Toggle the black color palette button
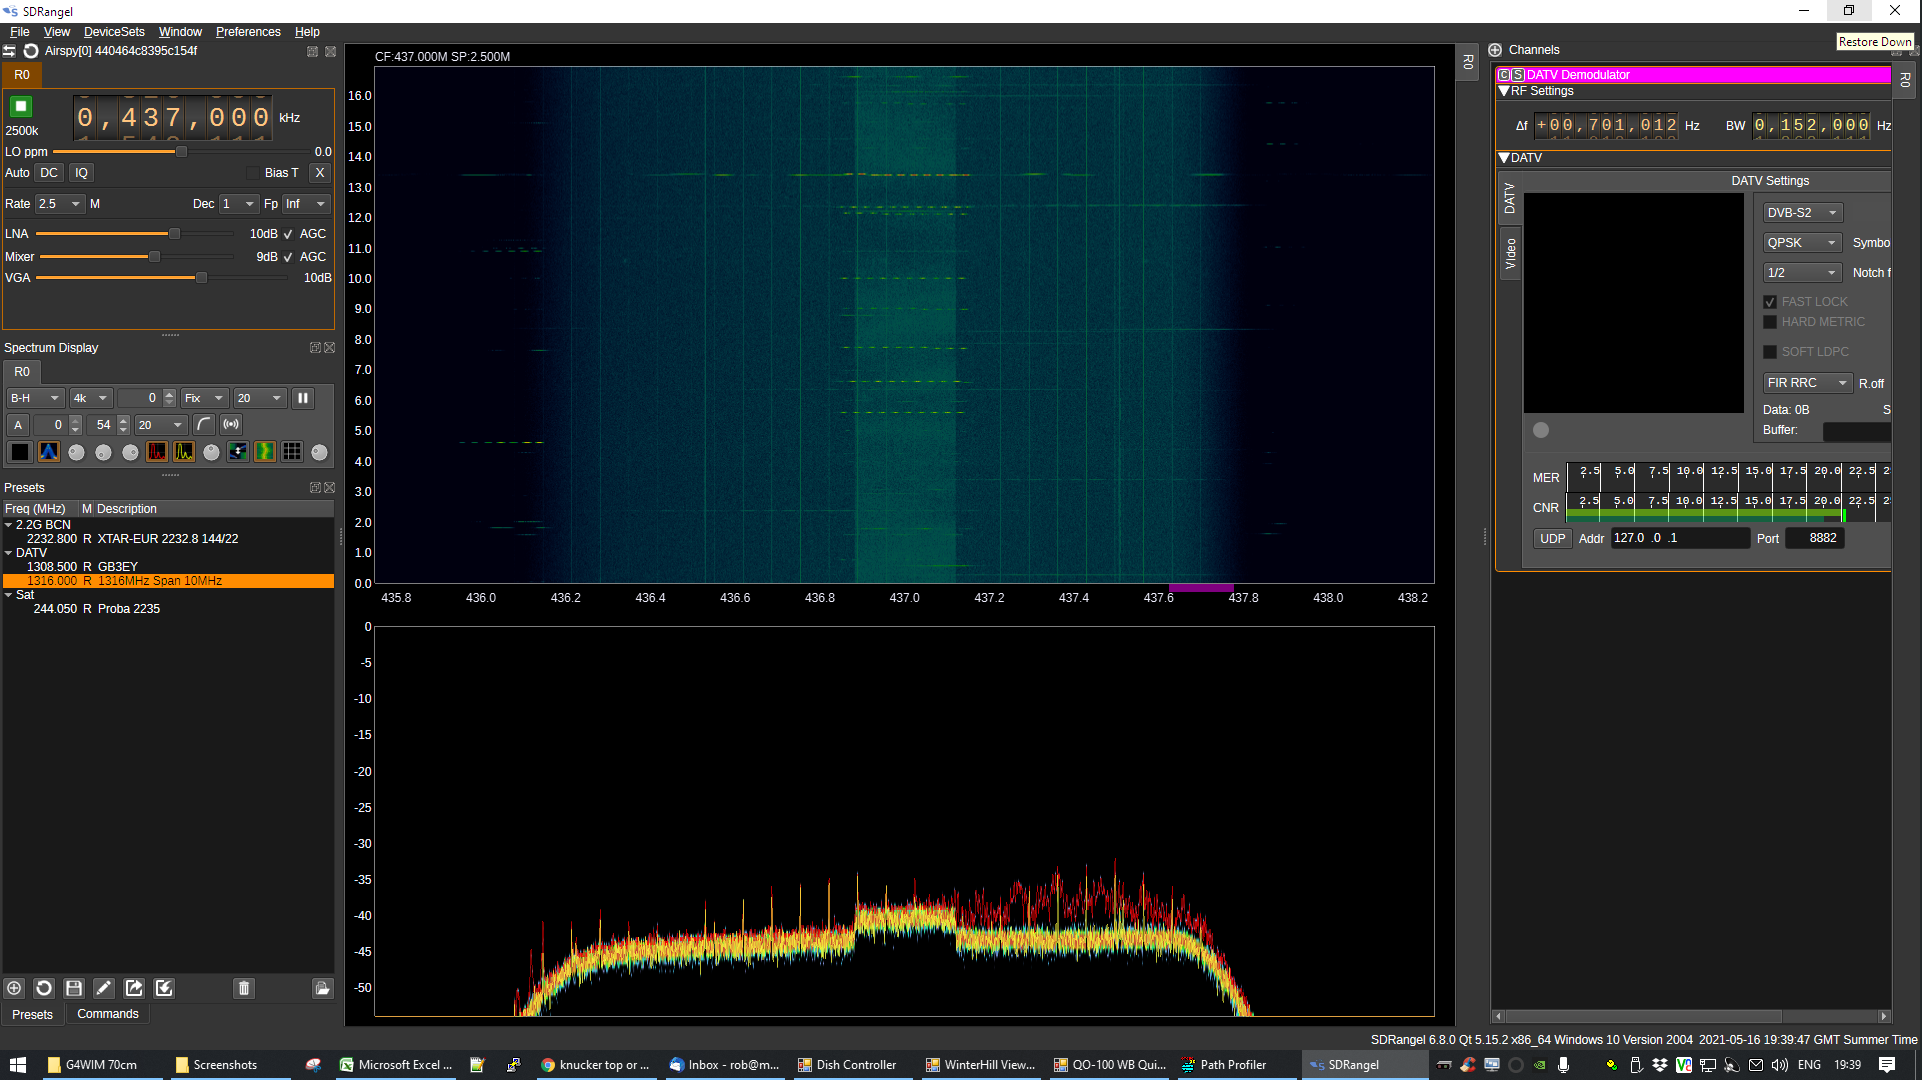Image resolution: width=1922 pixels, height=1080 pixels. click(20, 452)
